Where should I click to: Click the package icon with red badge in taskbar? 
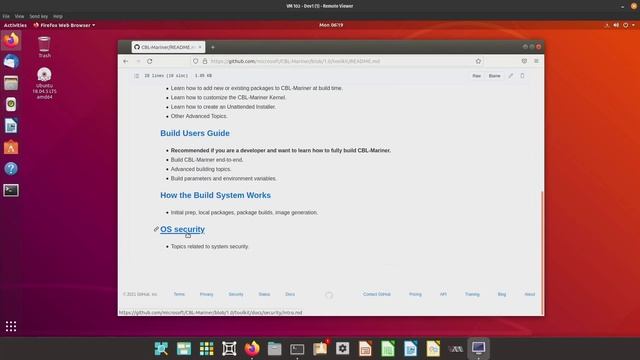[320, 348]
